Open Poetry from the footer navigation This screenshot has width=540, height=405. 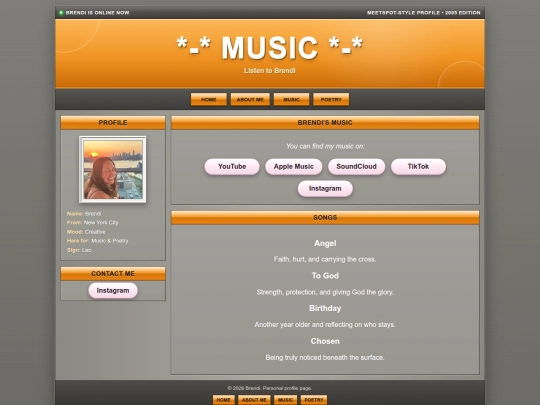[x=314, y=400]
